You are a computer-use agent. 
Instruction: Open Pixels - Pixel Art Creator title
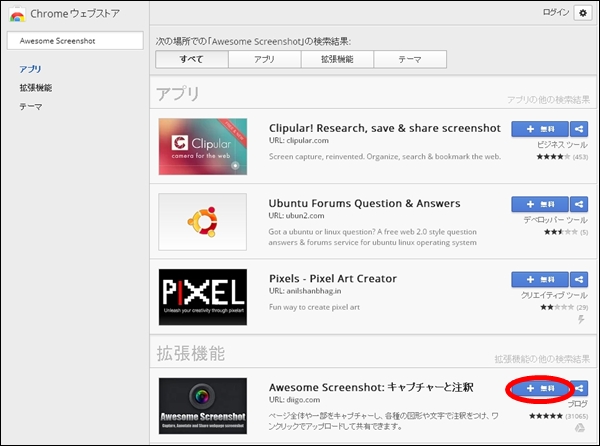coord(333,278)
